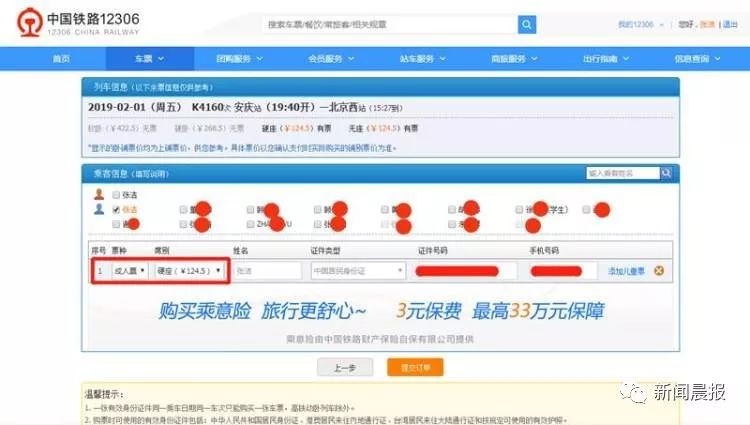750x425 pixels.
Task: Click the orange 提交订单 submit order button
Action: (415, 368)
